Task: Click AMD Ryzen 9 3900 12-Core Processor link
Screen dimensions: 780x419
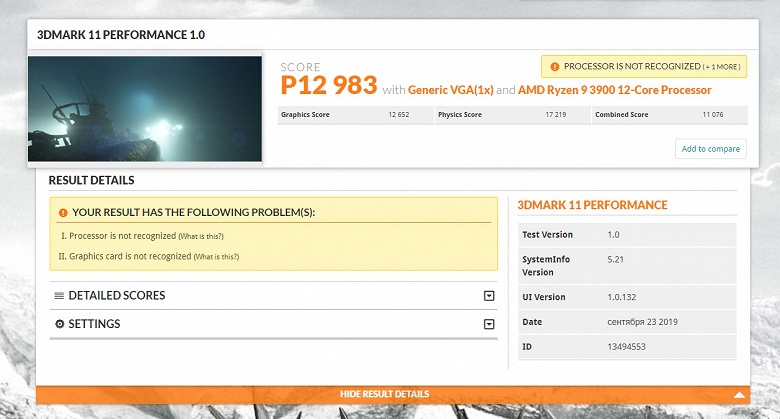Action: (x=614, y=90)
